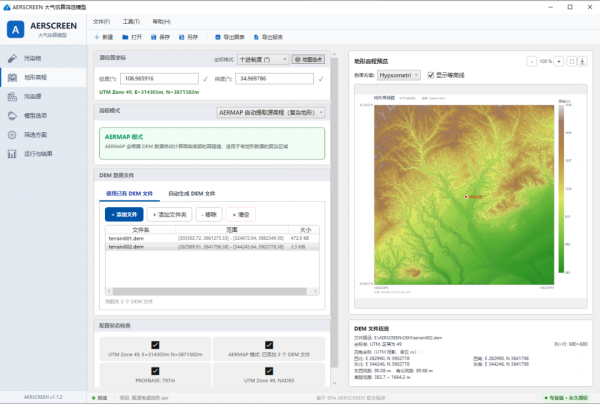
Task: Click the 打开 open folder toolbar icon
Action: (x=125, y=37)
